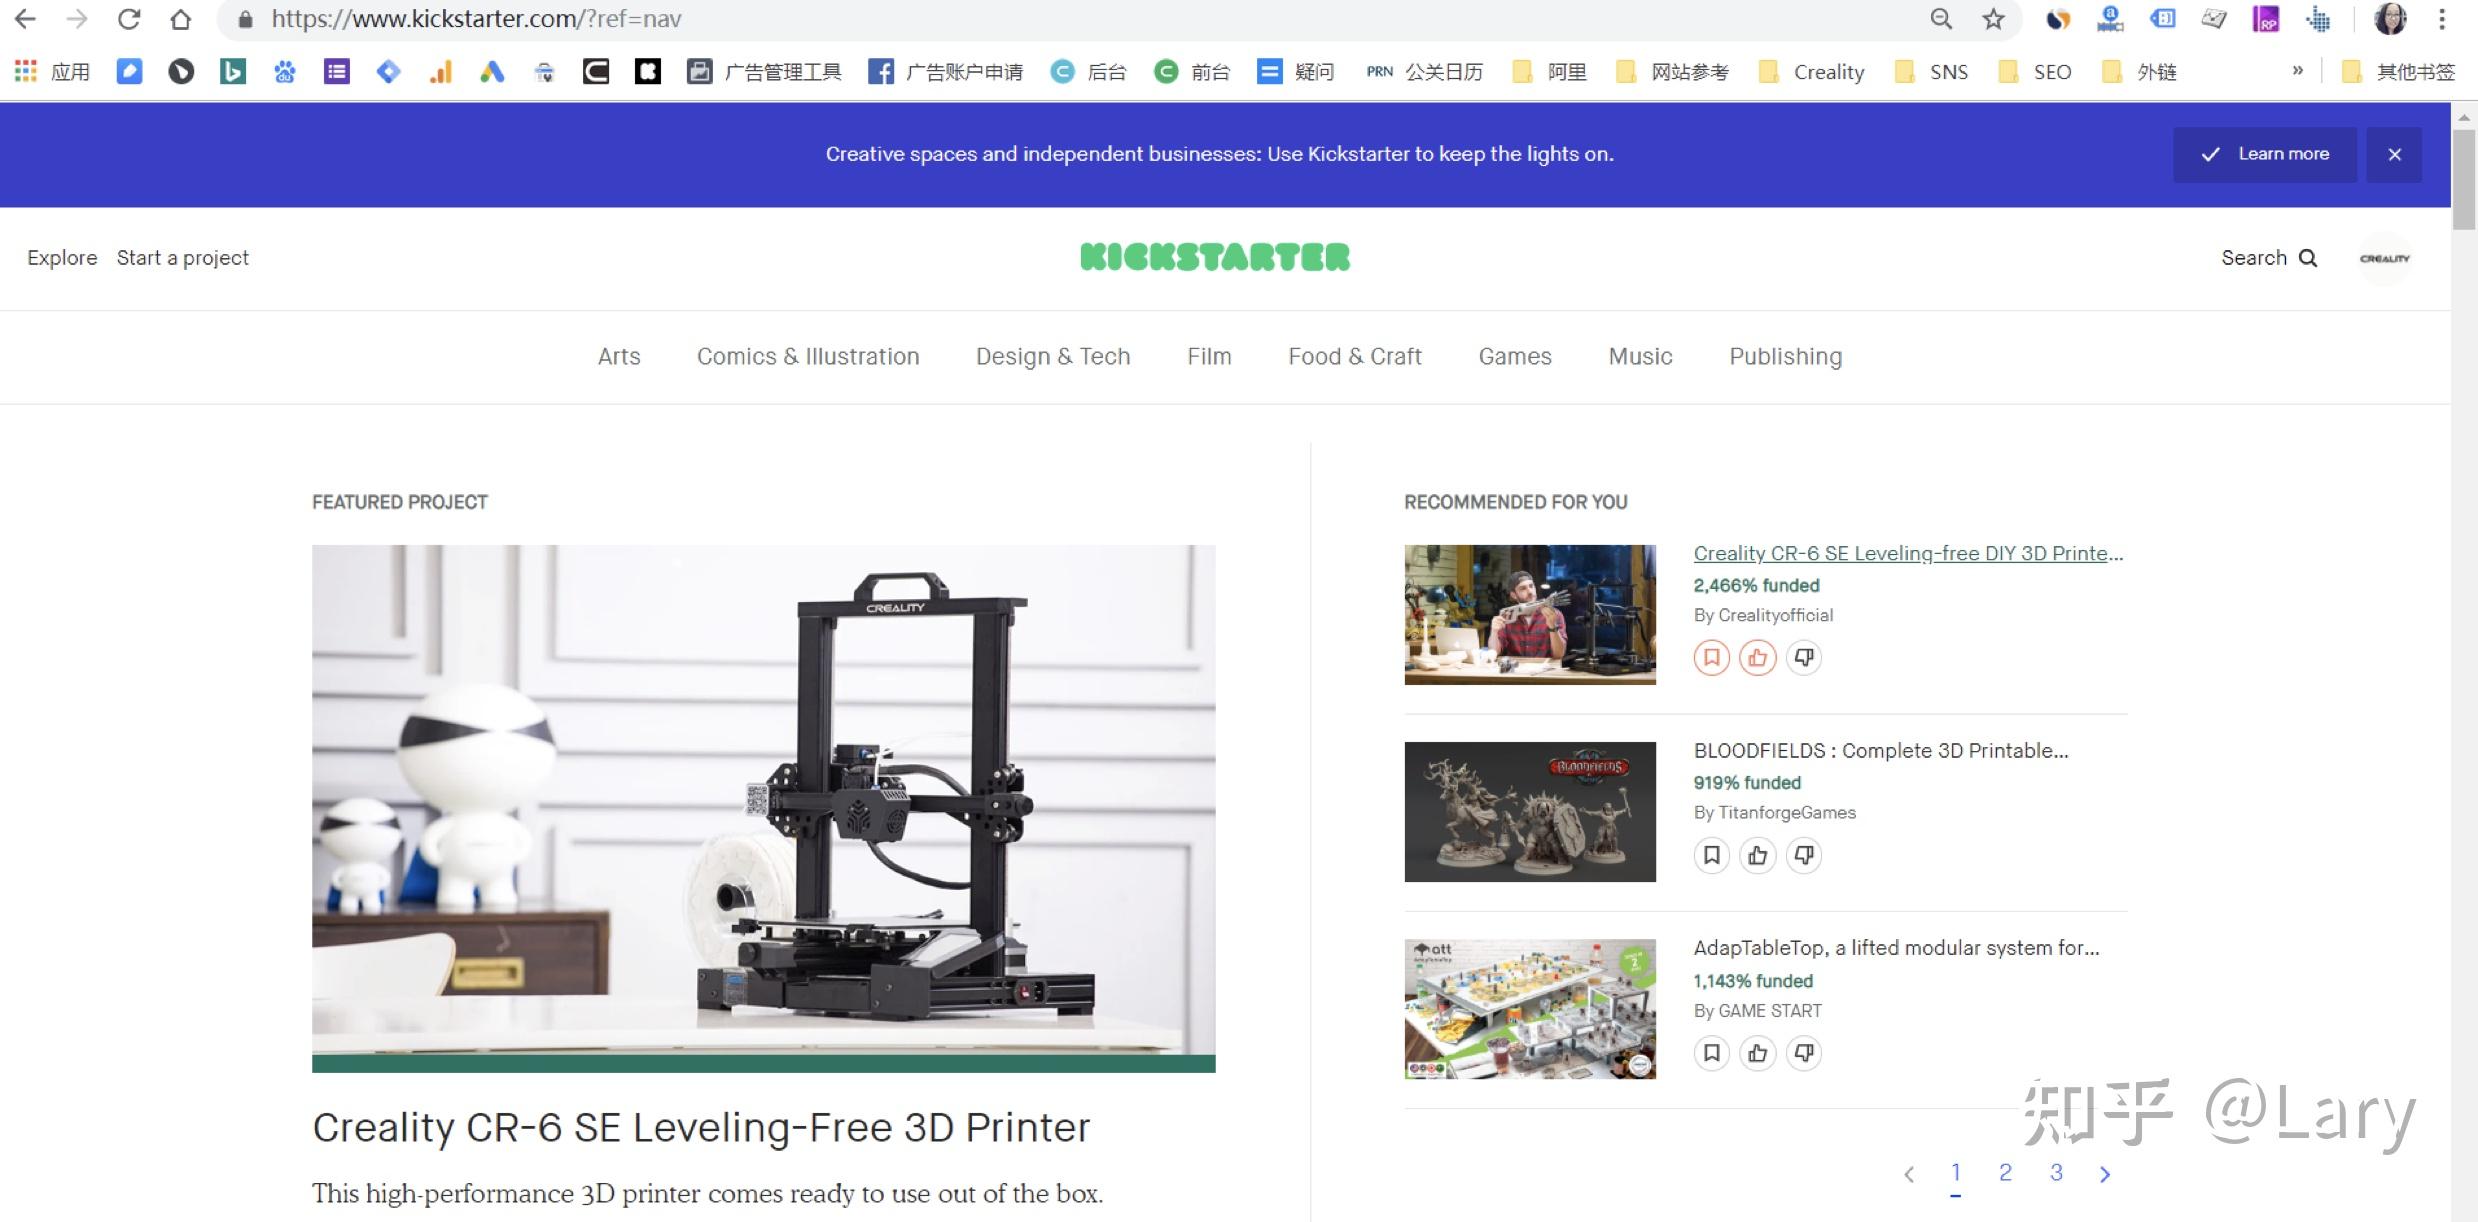Toggle thumbs up on BLOODFIELDS project
Image resolution: width=2478 pixels, height=1222 pixels.
(x=1757, y=855)
